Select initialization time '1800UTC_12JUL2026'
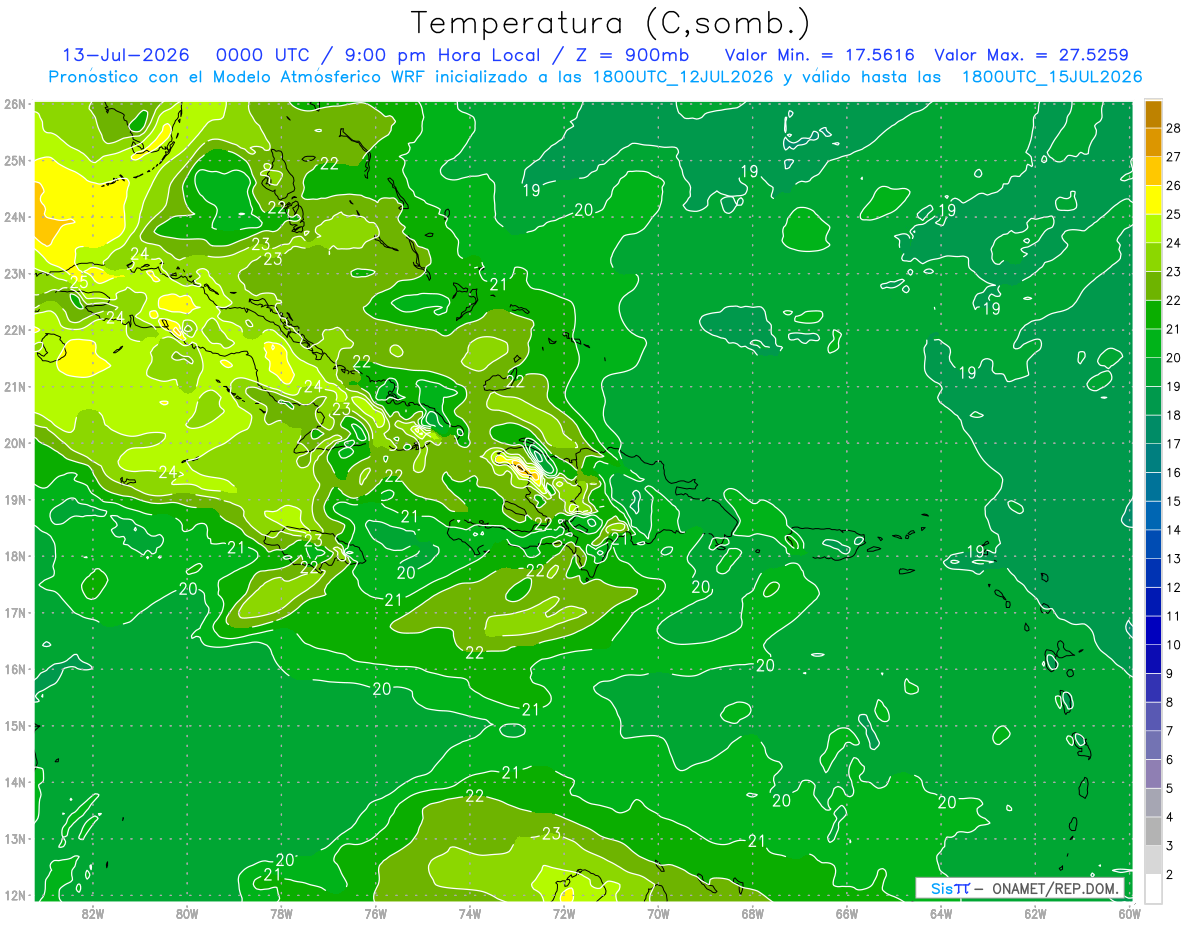This screenshot has width=1200, height=927. [682, 77]
